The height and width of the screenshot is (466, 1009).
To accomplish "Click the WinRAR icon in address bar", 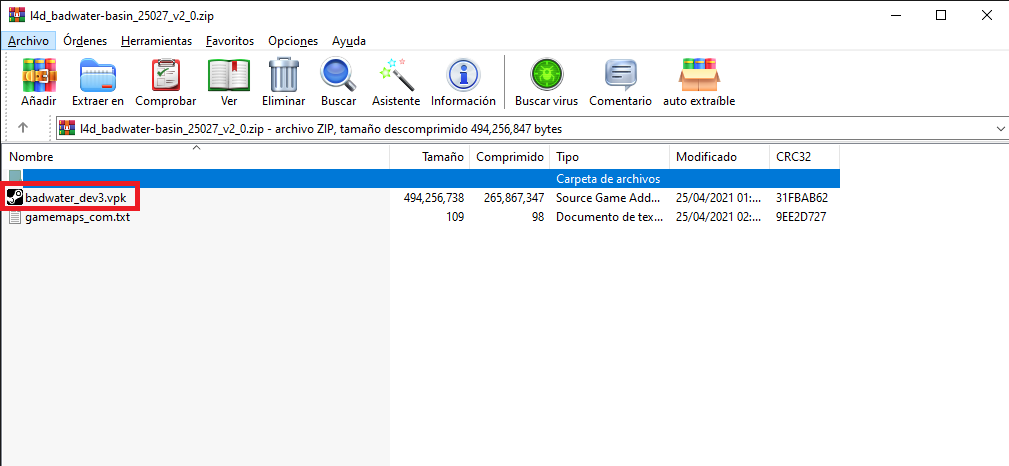I will click(x=66, y=129).
